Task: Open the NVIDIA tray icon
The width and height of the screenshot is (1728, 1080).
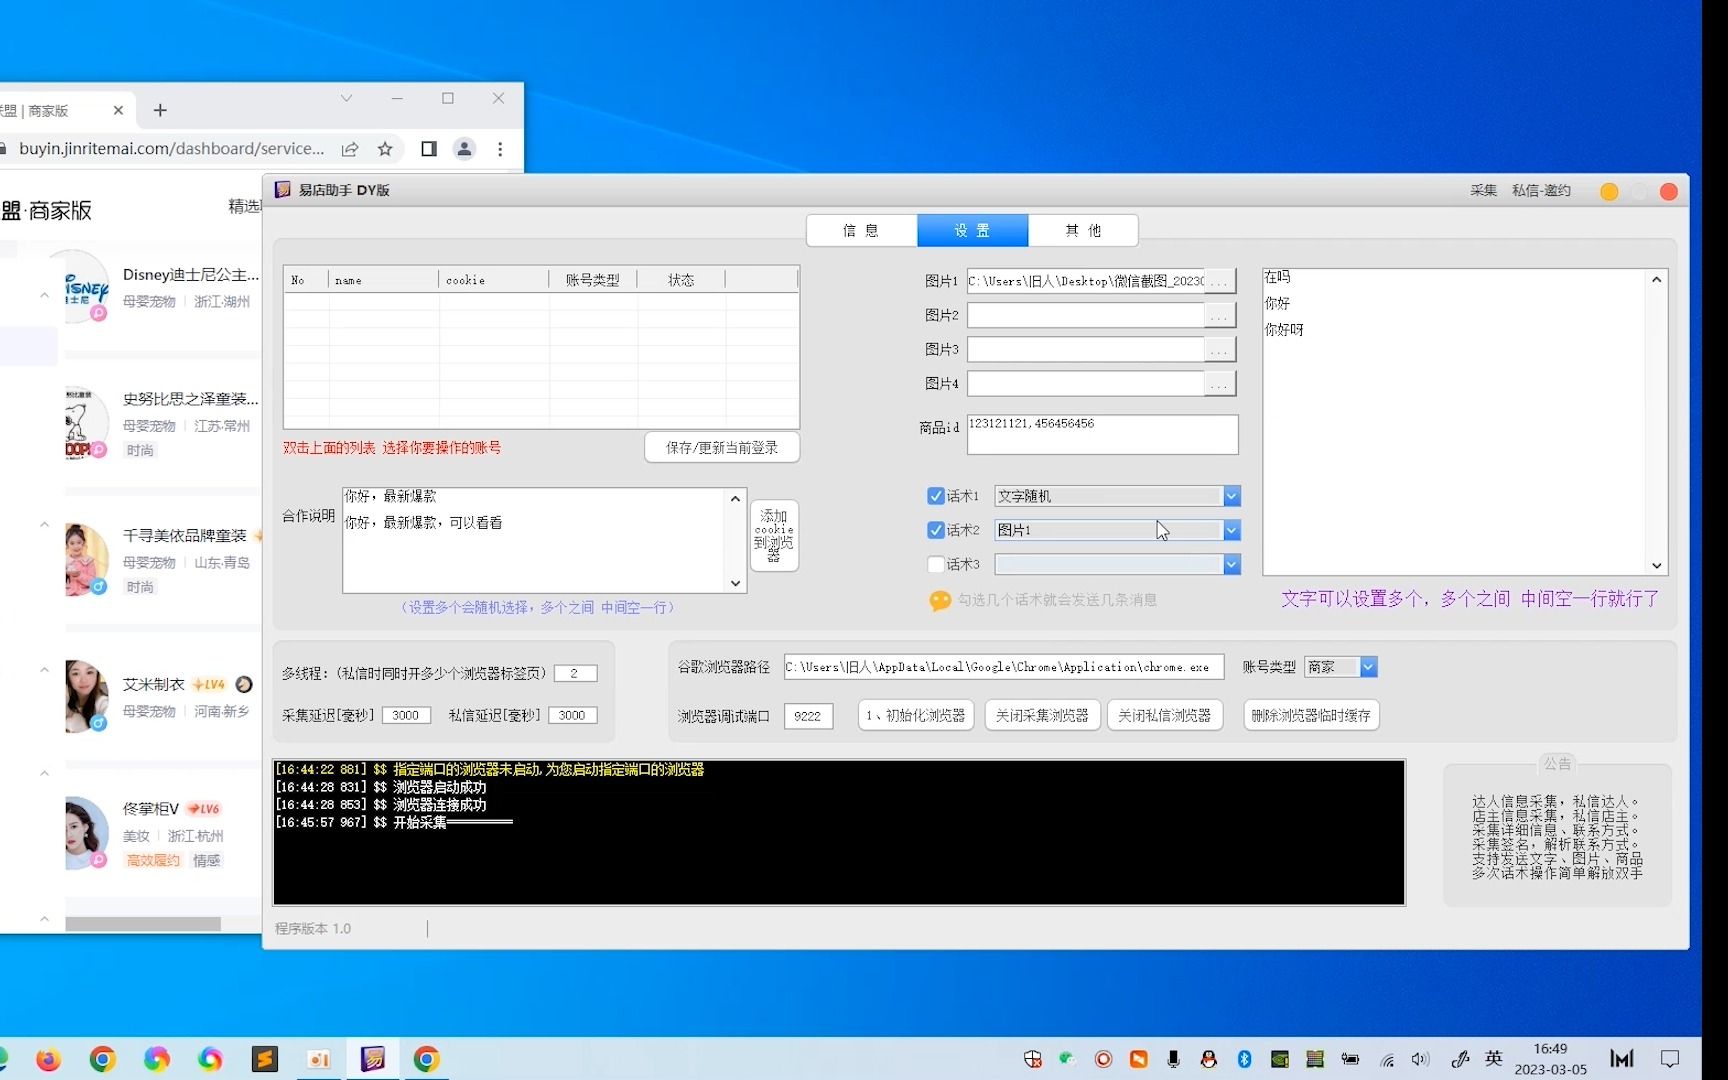Action: coord(1279,1059)
